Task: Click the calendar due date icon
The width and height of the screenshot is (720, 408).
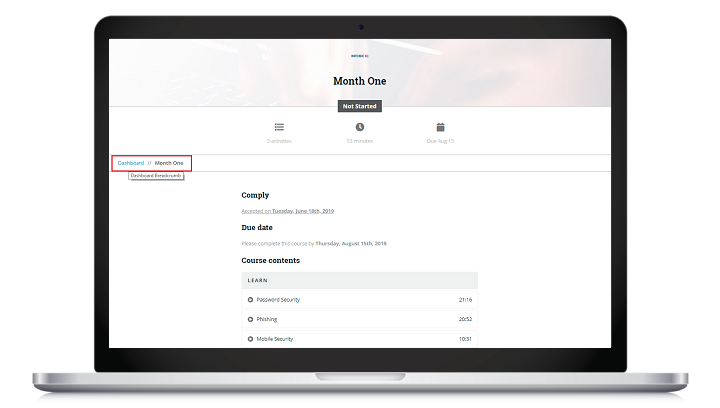Action: pyautogui.click(x=440, y=127)
